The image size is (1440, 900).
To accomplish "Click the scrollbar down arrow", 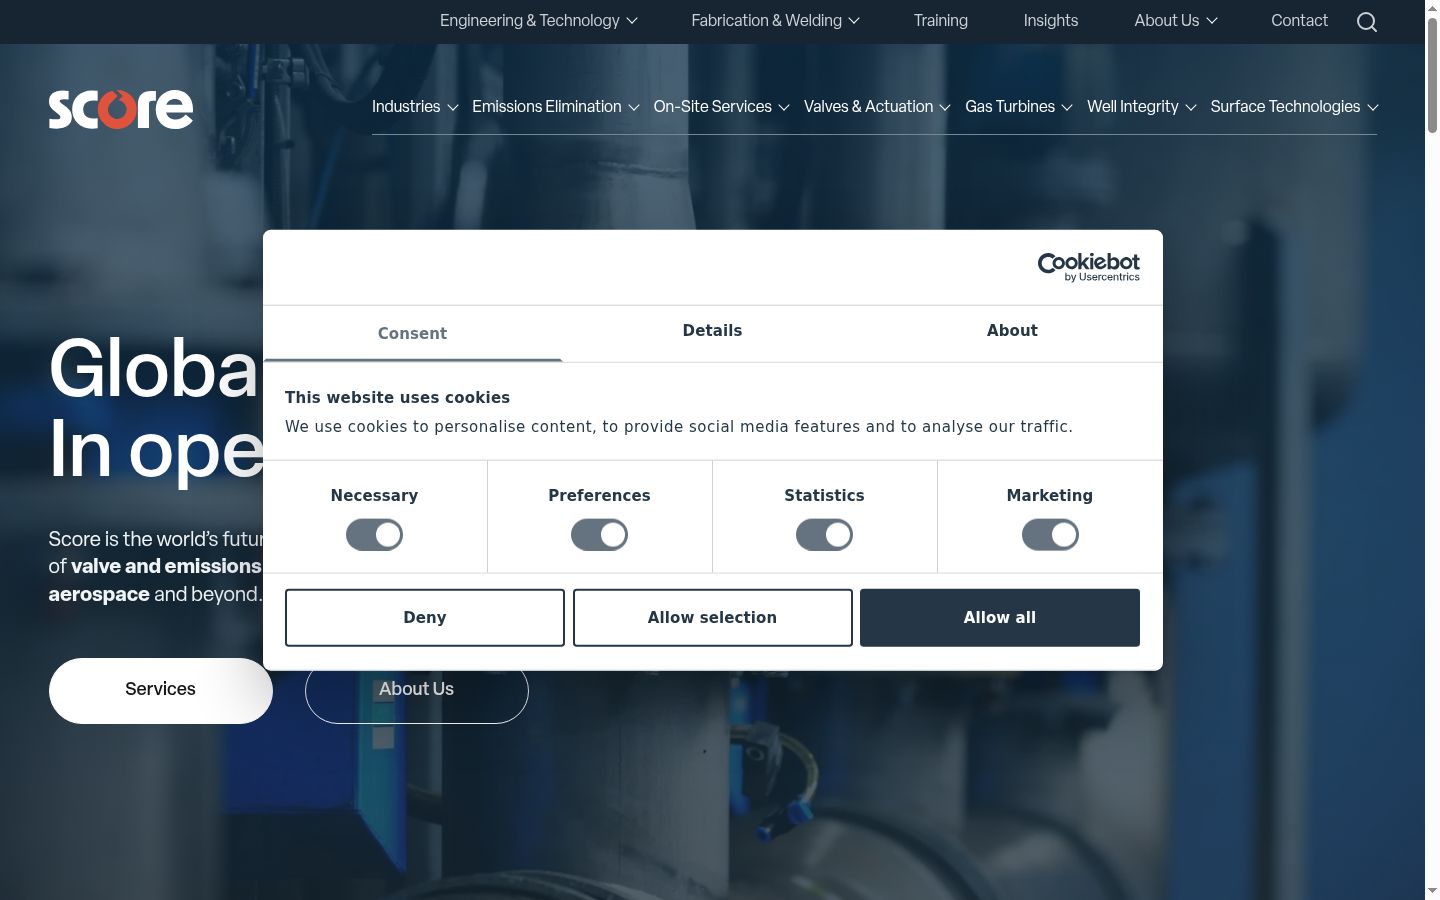I will point(1432,891).
